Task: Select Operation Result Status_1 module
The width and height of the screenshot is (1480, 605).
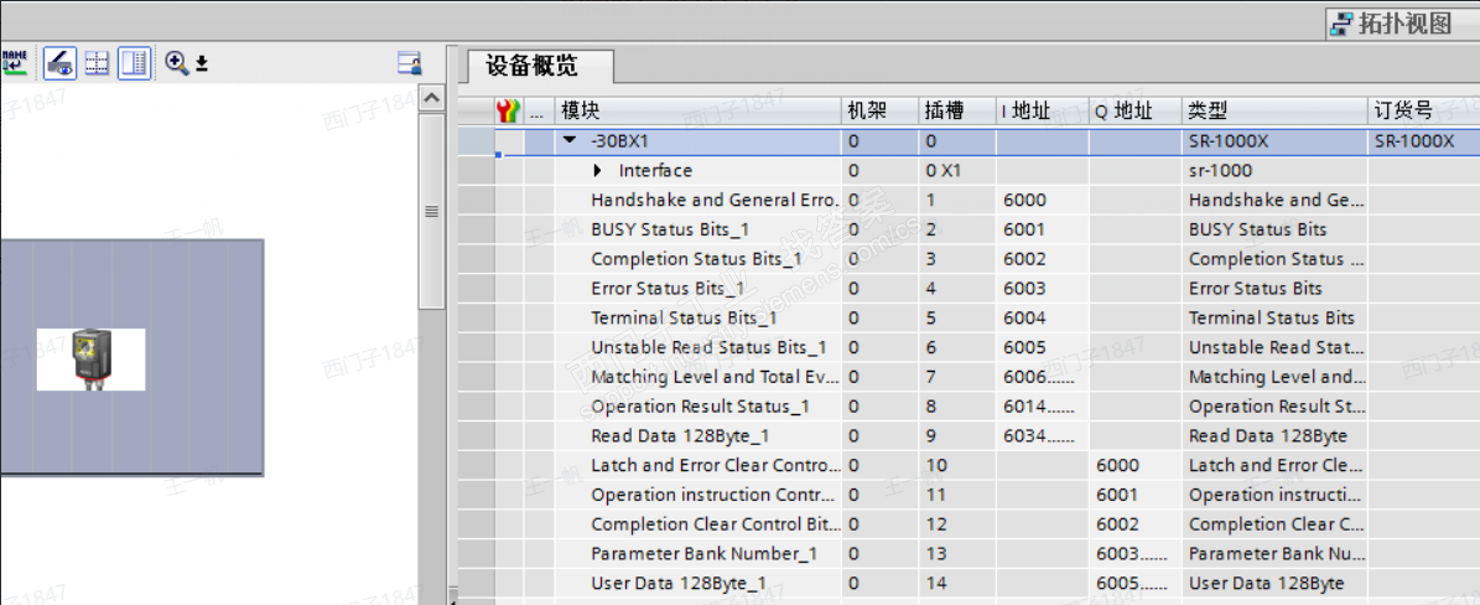Action: [x=700, y=406]
